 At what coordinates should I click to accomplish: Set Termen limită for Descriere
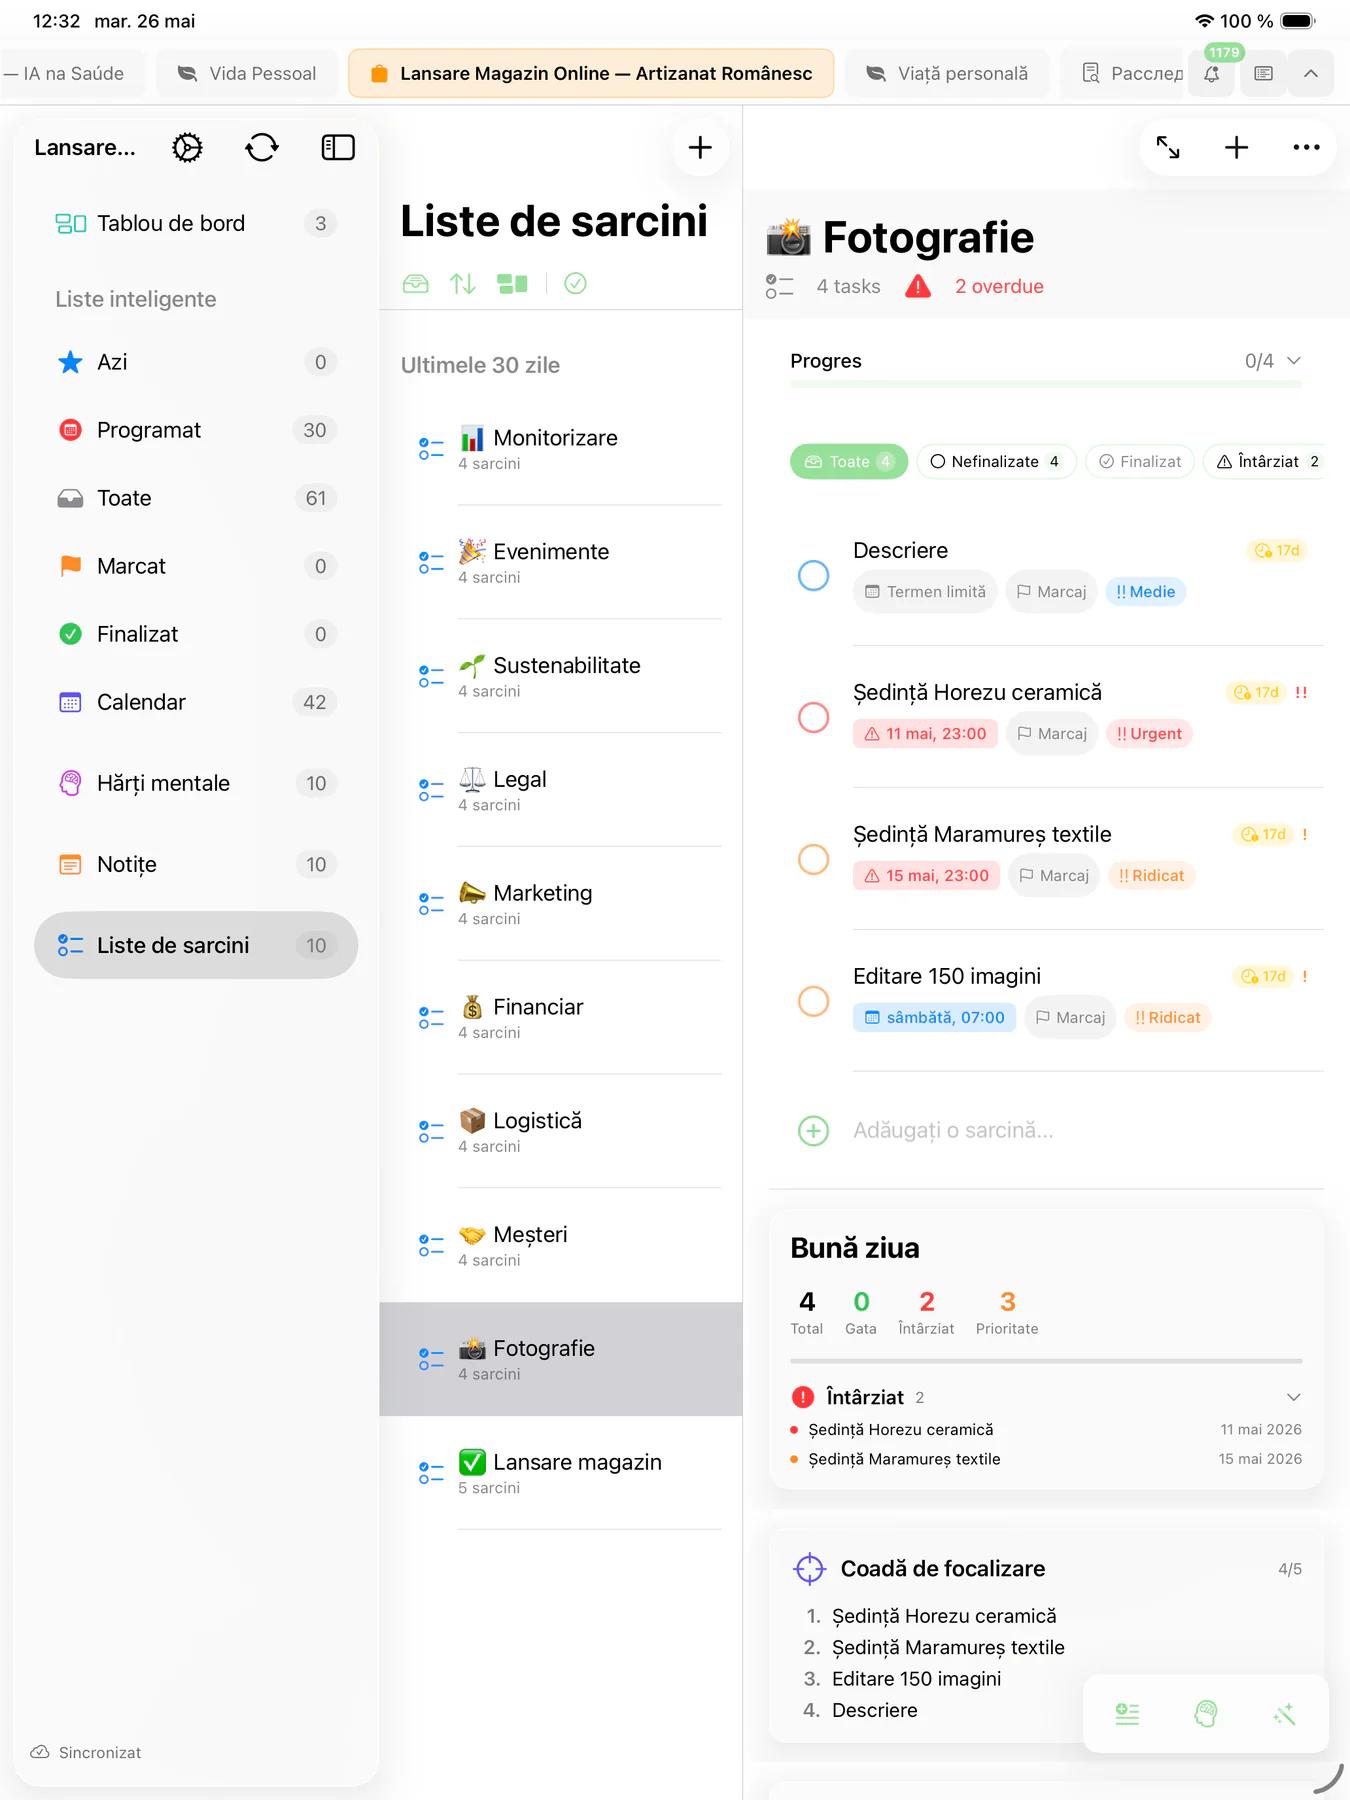(925, 592)
